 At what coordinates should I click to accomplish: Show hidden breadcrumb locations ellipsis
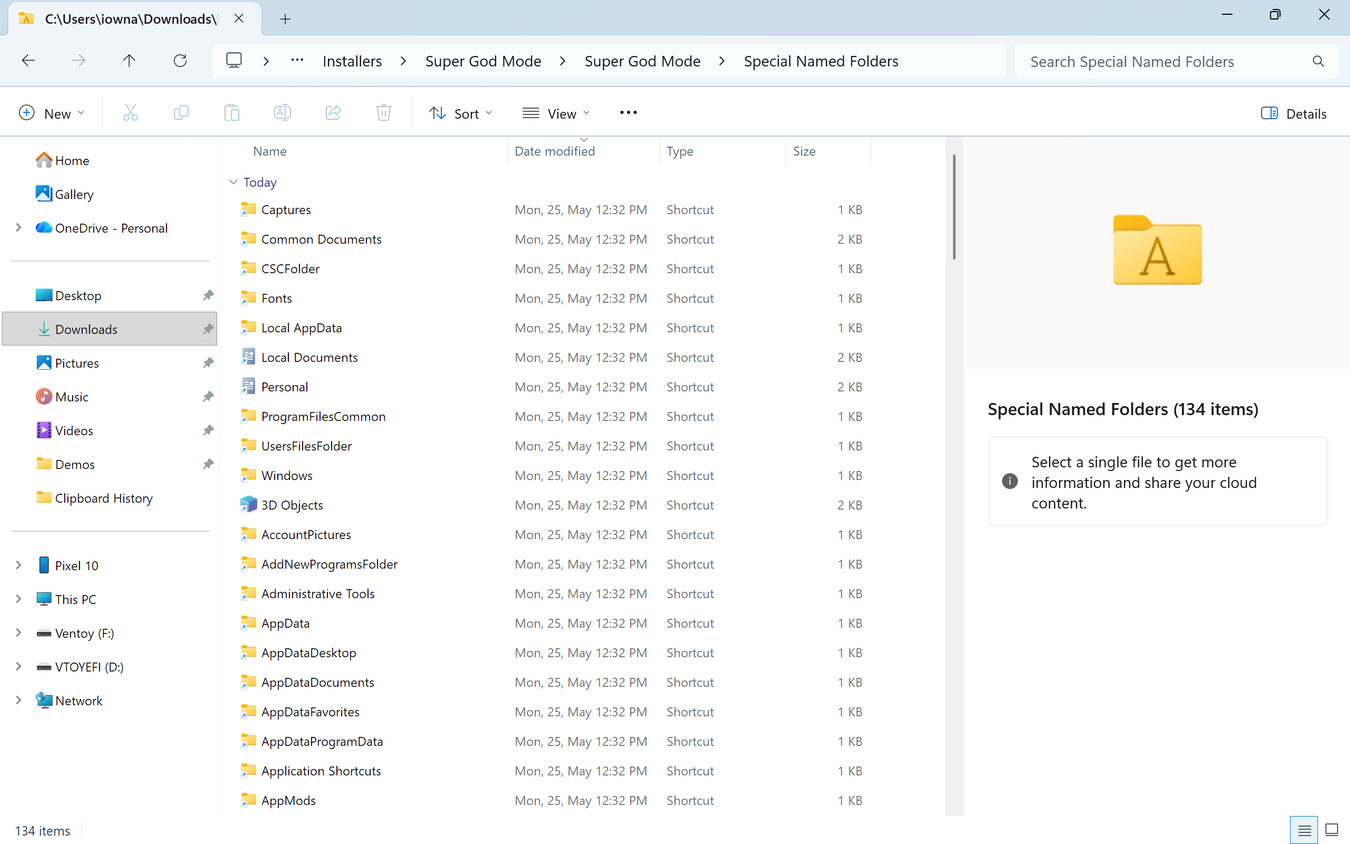[297, 61]
